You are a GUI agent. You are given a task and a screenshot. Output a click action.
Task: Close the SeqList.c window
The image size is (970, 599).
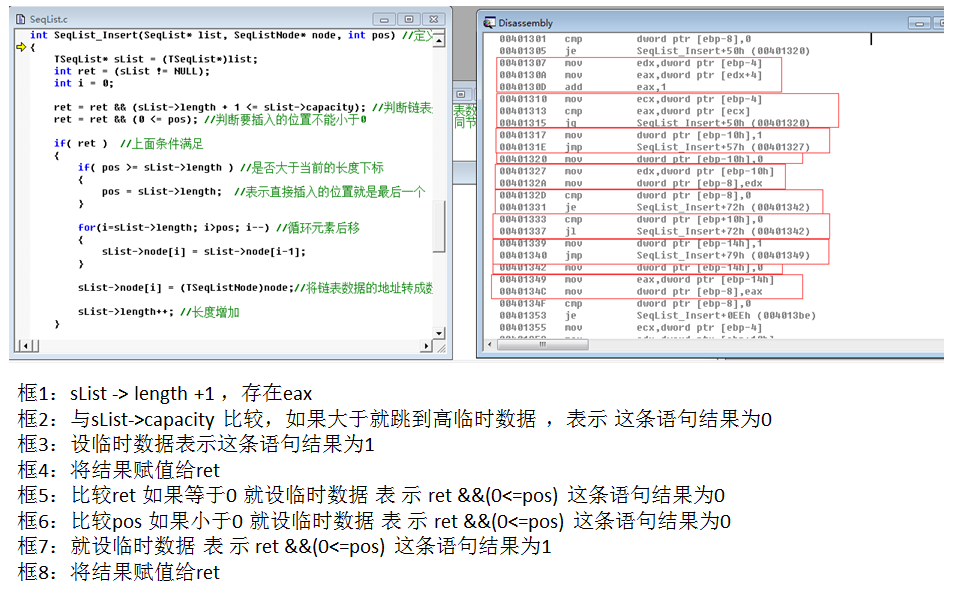point(434,19)
